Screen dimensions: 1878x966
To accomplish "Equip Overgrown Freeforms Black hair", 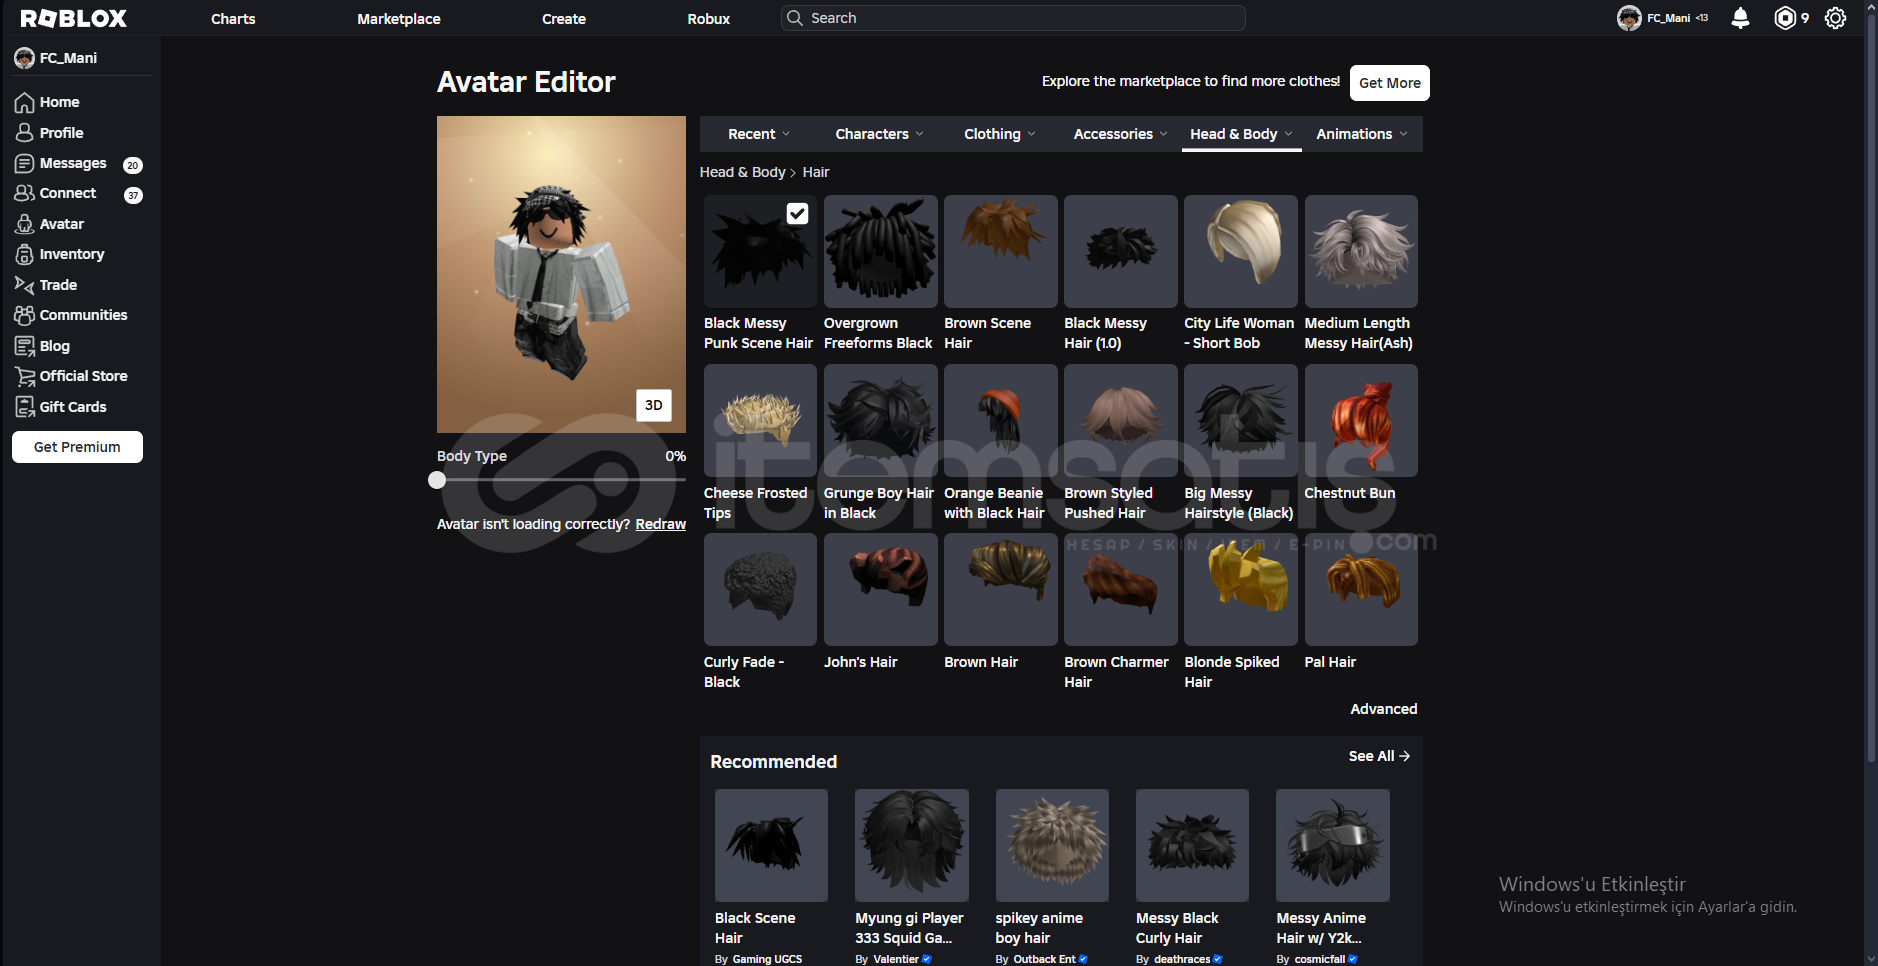I will click(881, 251).
